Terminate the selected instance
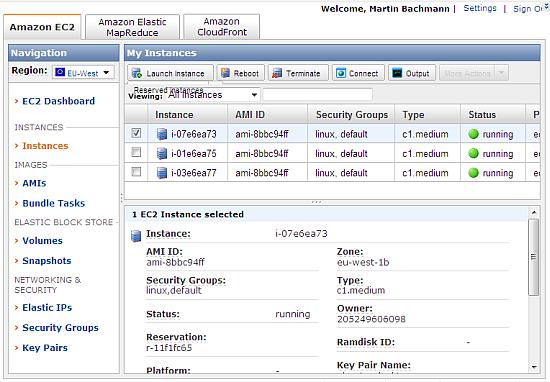The height and width of the screenshot is (382, 550). point(298,73)
